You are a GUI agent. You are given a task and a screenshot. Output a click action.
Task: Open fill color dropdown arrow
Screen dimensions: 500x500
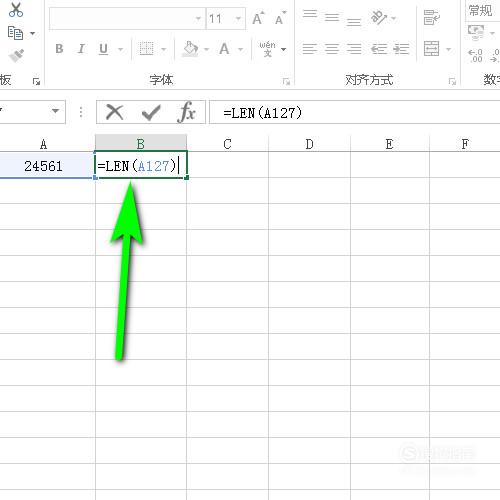[x=207, y=49]
